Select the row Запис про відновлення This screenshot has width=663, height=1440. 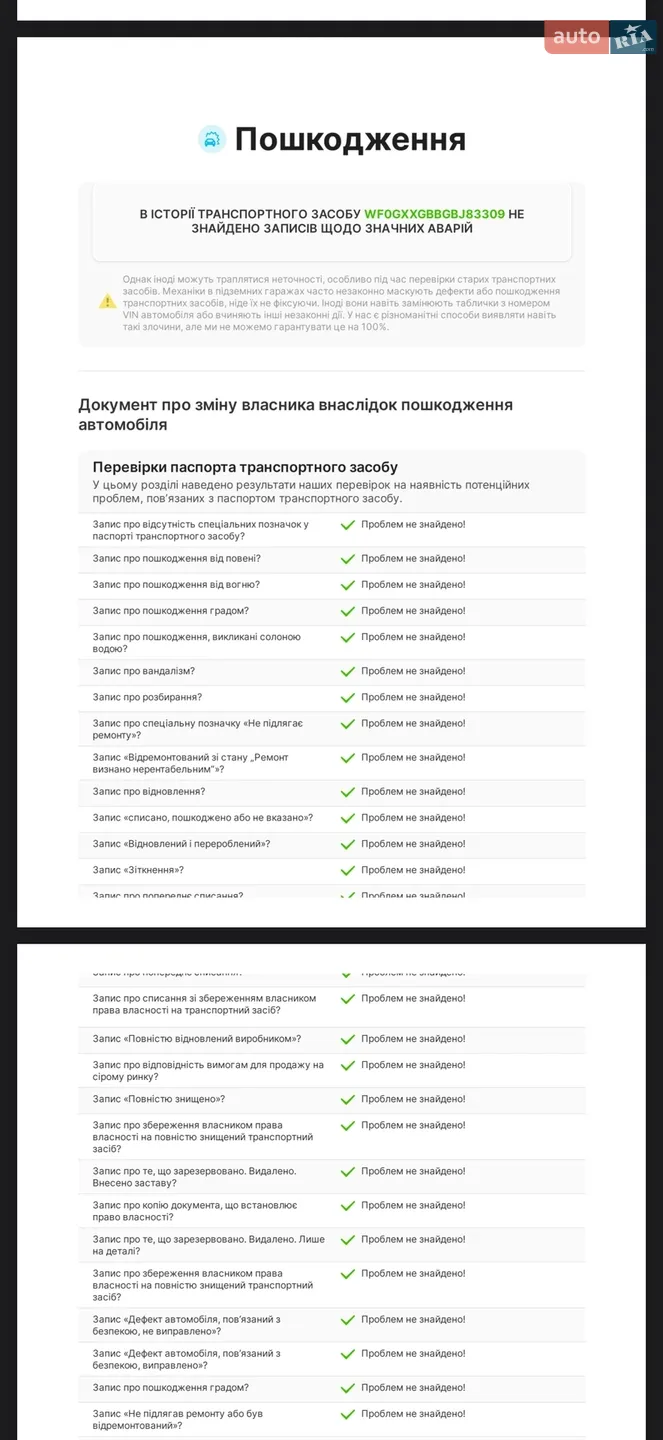tap(332, 792)
